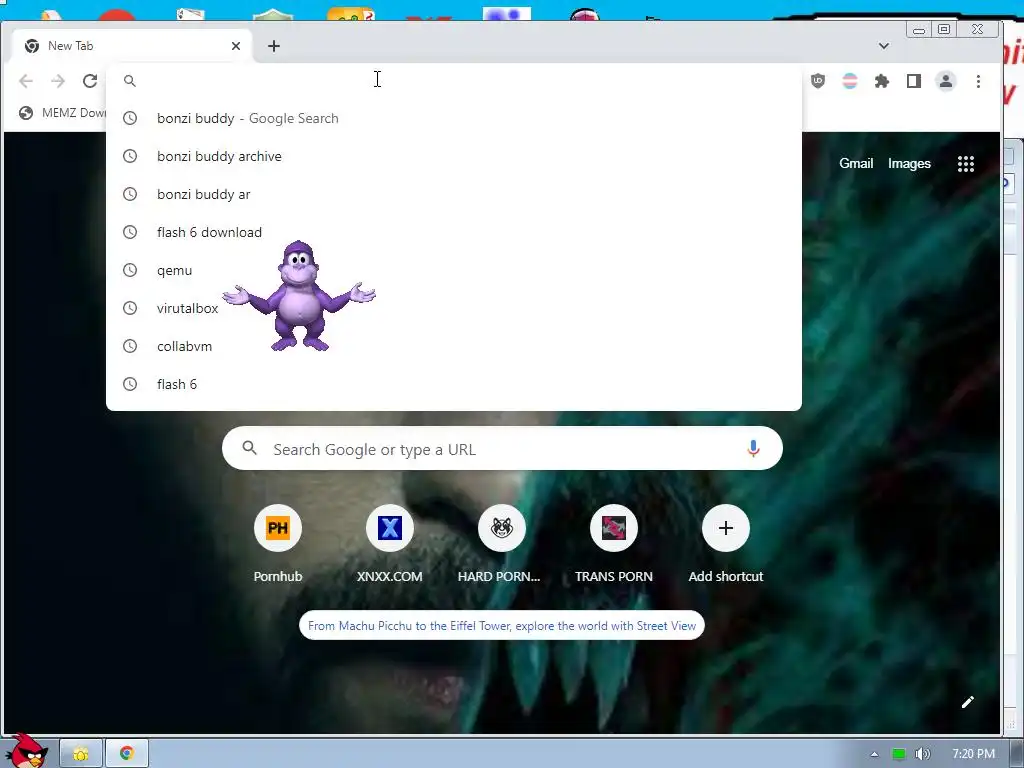This screenshot has width=1024, height=768.
Task: Open the Extensions puzzle piece menu
Action: (x=882, y=81)
